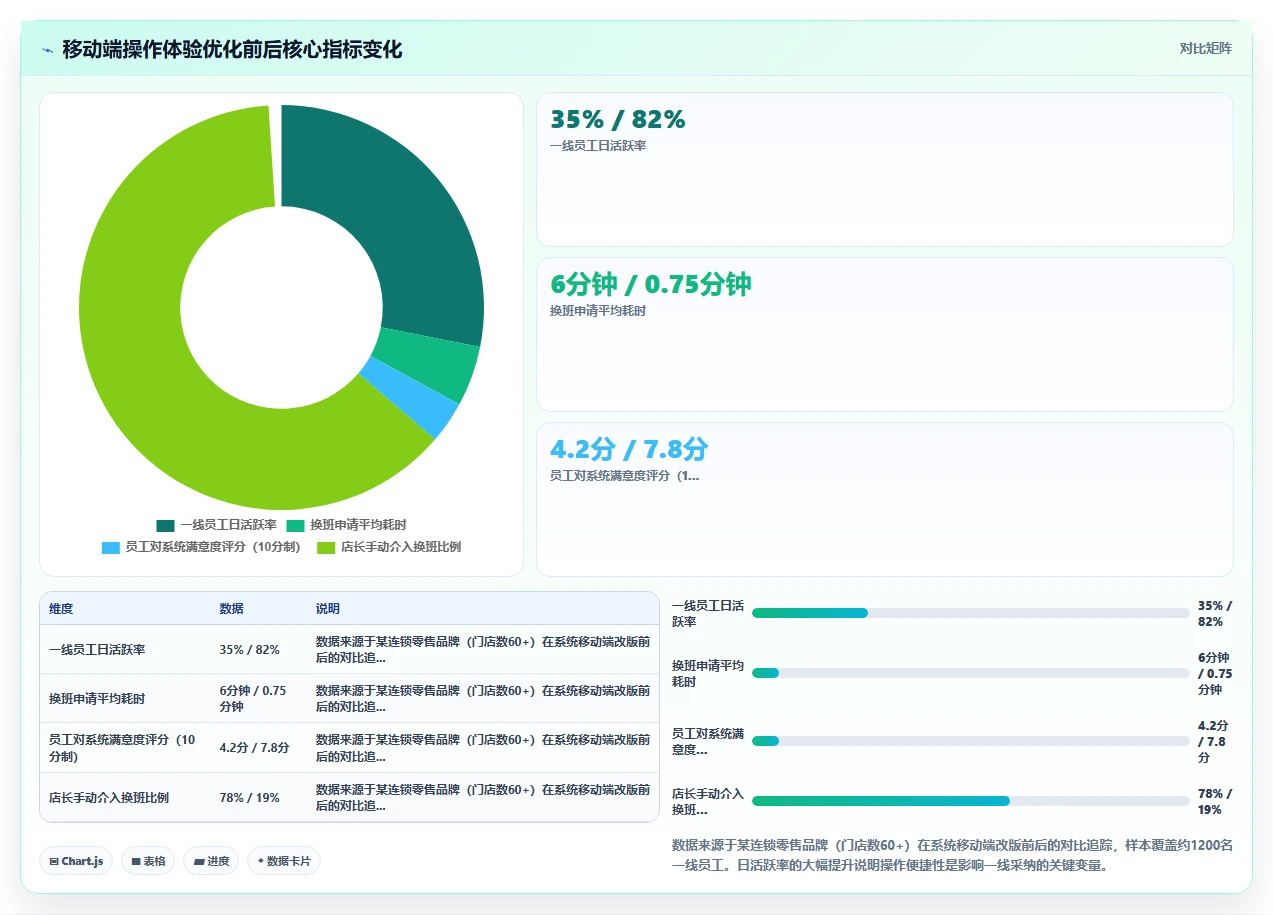The image size is (1273, 915).
Task: Click the progress bar for 店长手动介入换班
Action: tap(971, 801)
